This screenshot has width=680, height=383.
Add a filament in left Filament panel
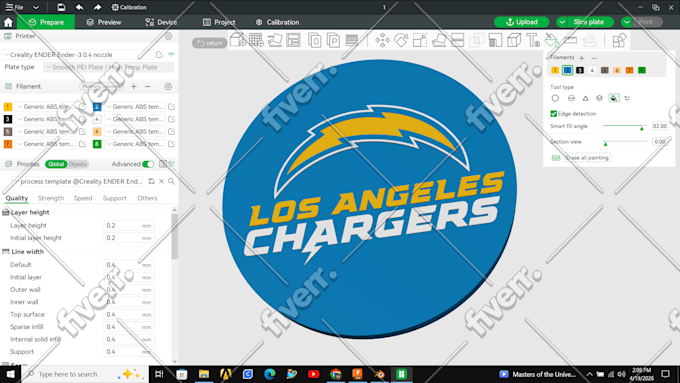(x=134, y=87)
